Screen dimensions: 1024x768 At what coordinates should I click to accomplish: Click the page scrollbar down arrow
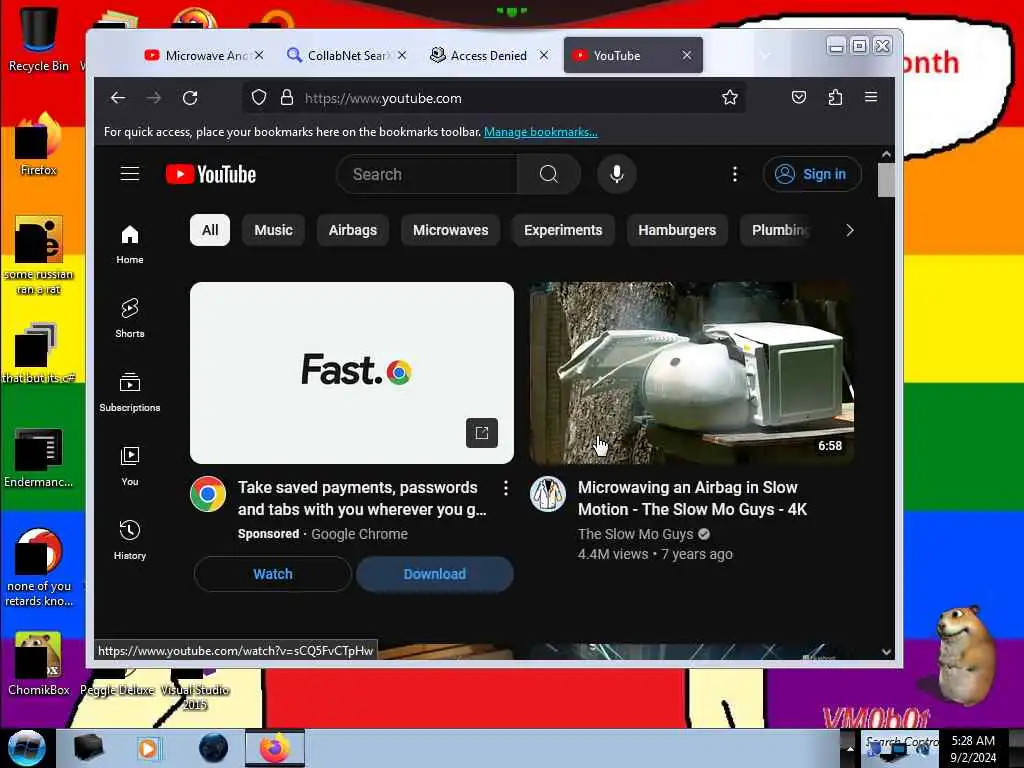click(886, 652)
